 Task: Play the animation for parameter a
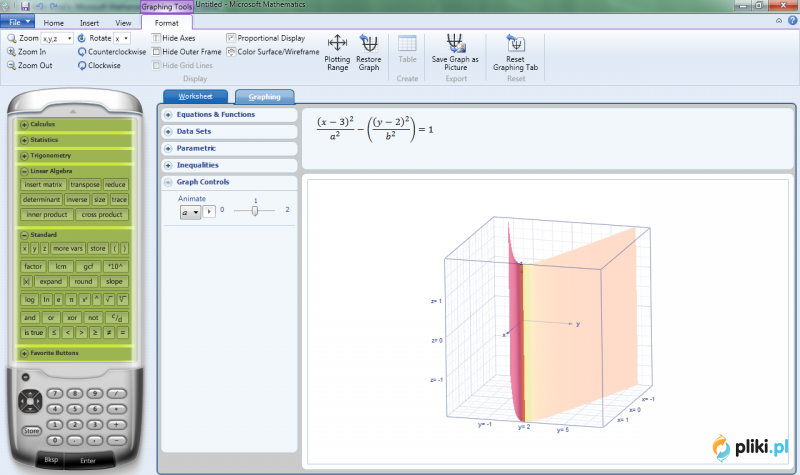(x=209, y=211)
